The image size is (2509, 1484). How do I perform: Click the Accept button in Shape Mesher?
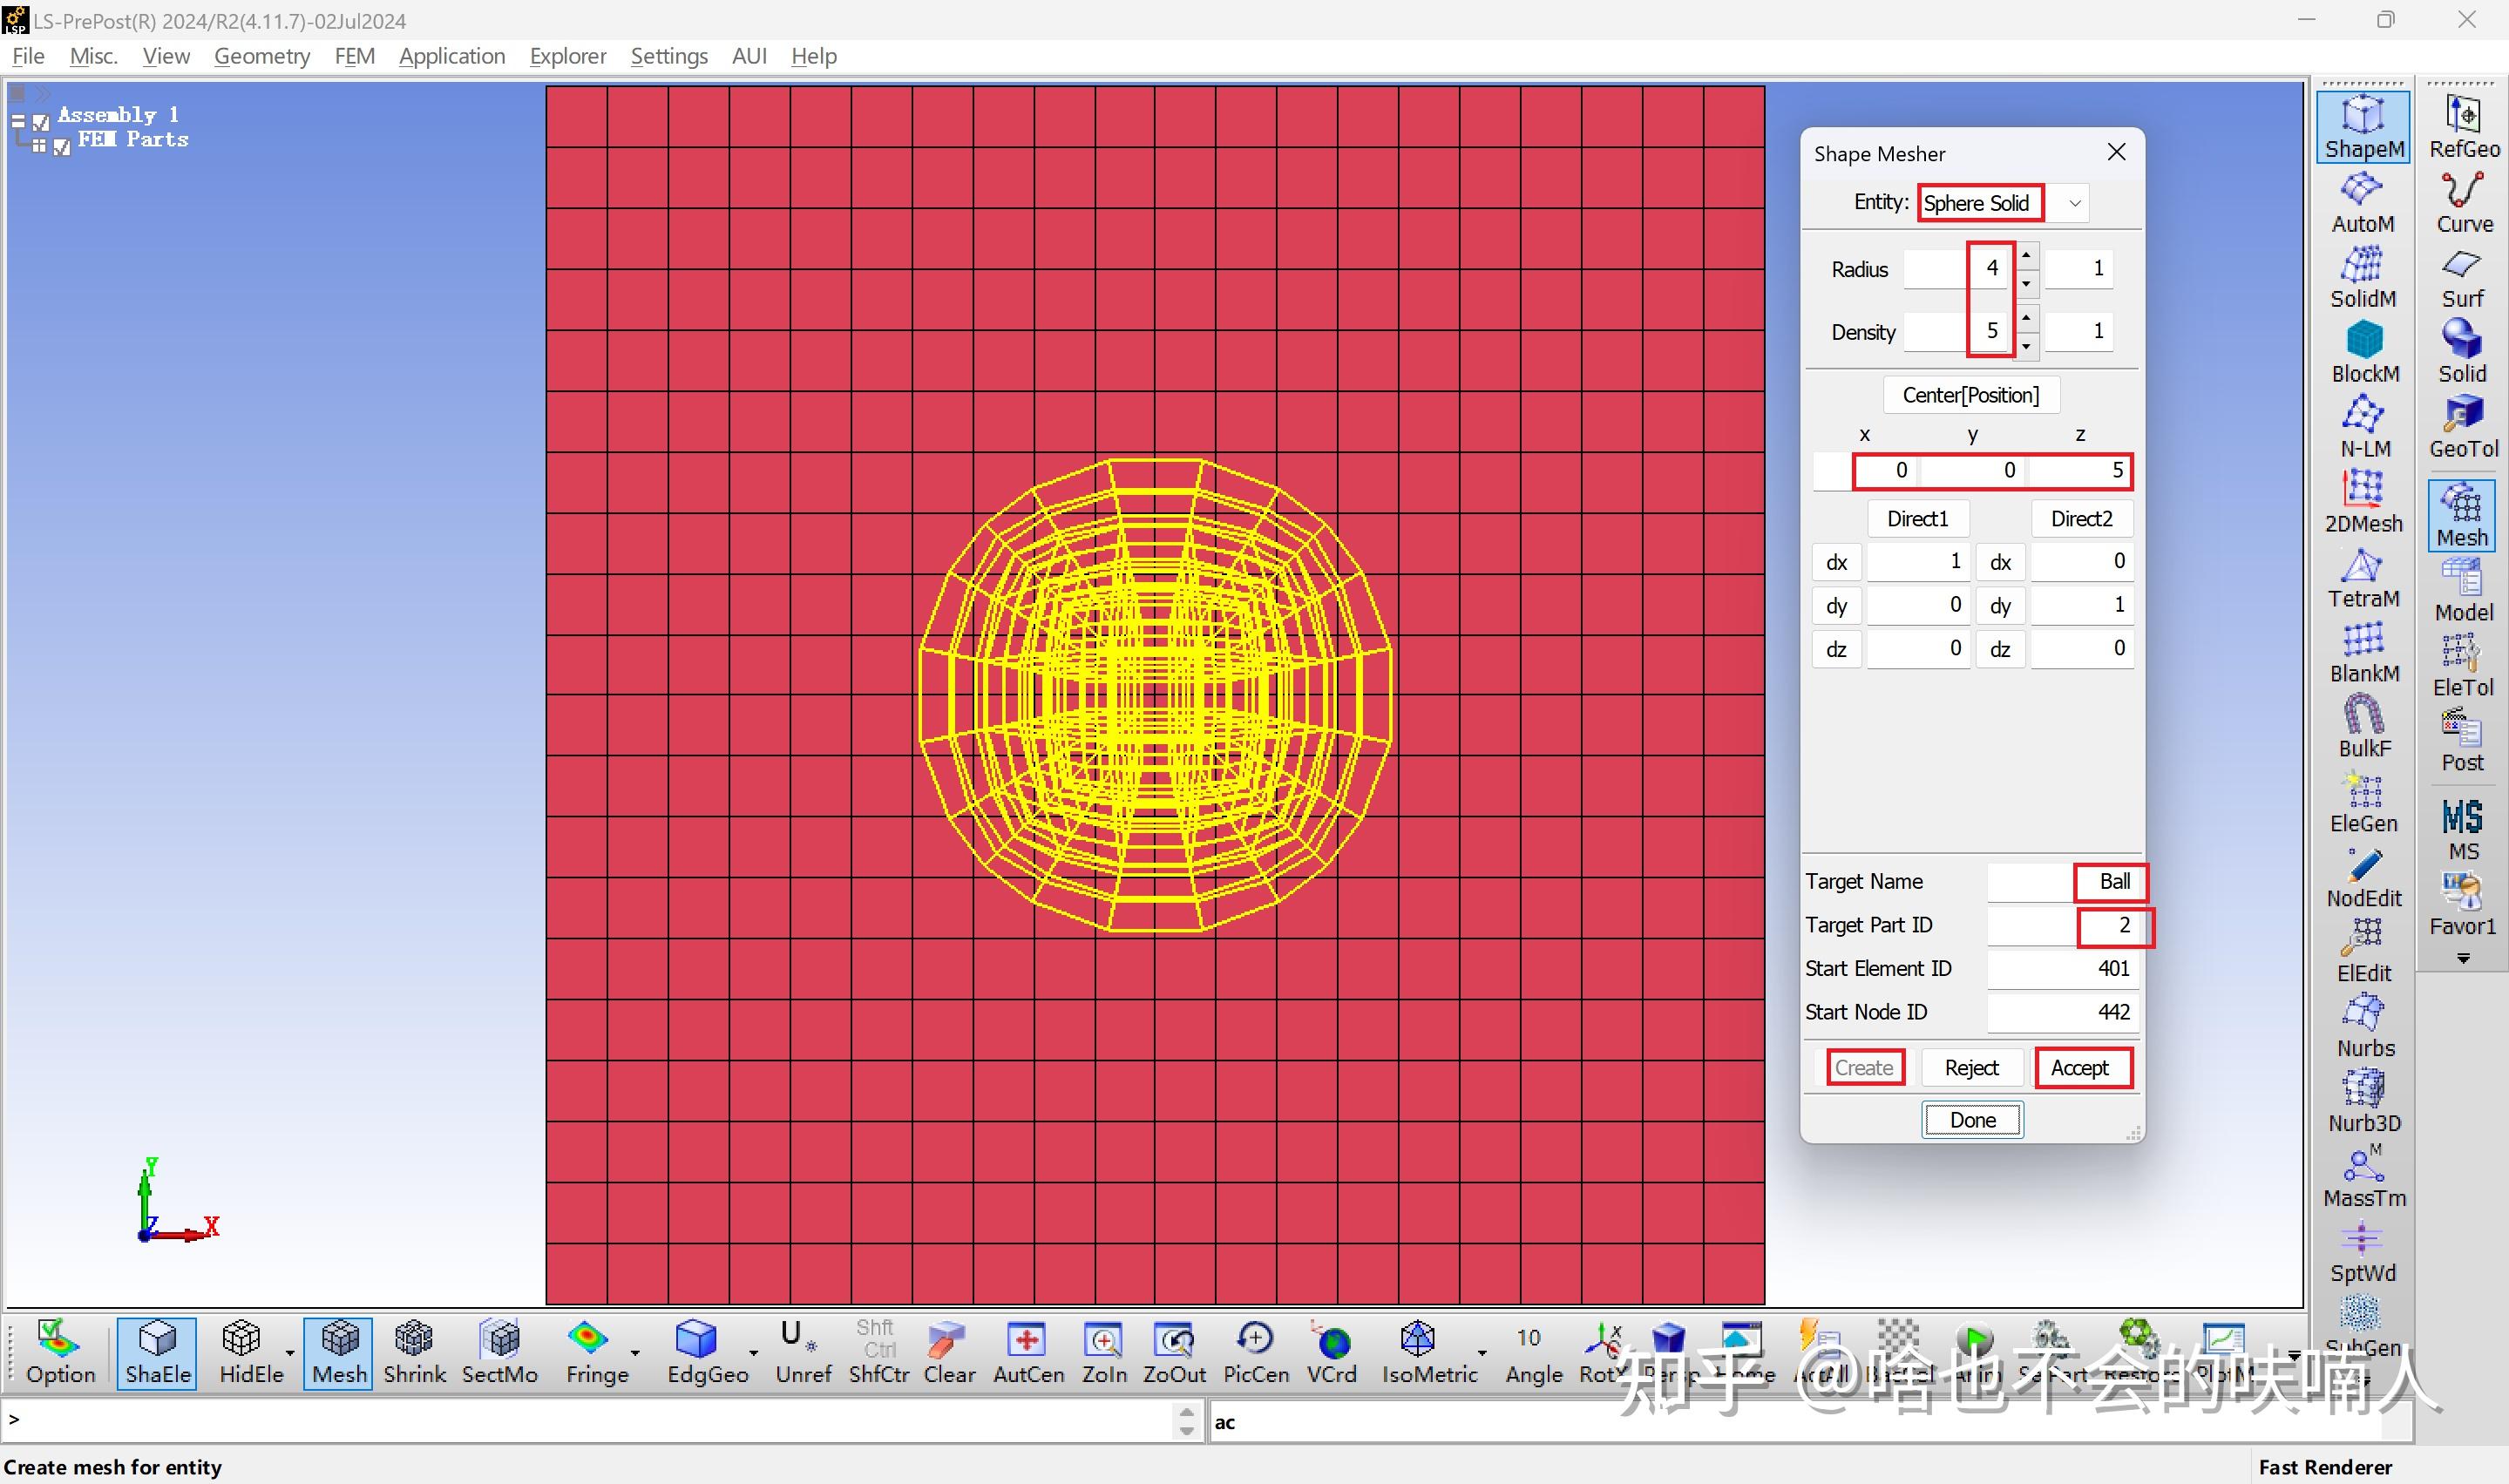point(2083,1068)
